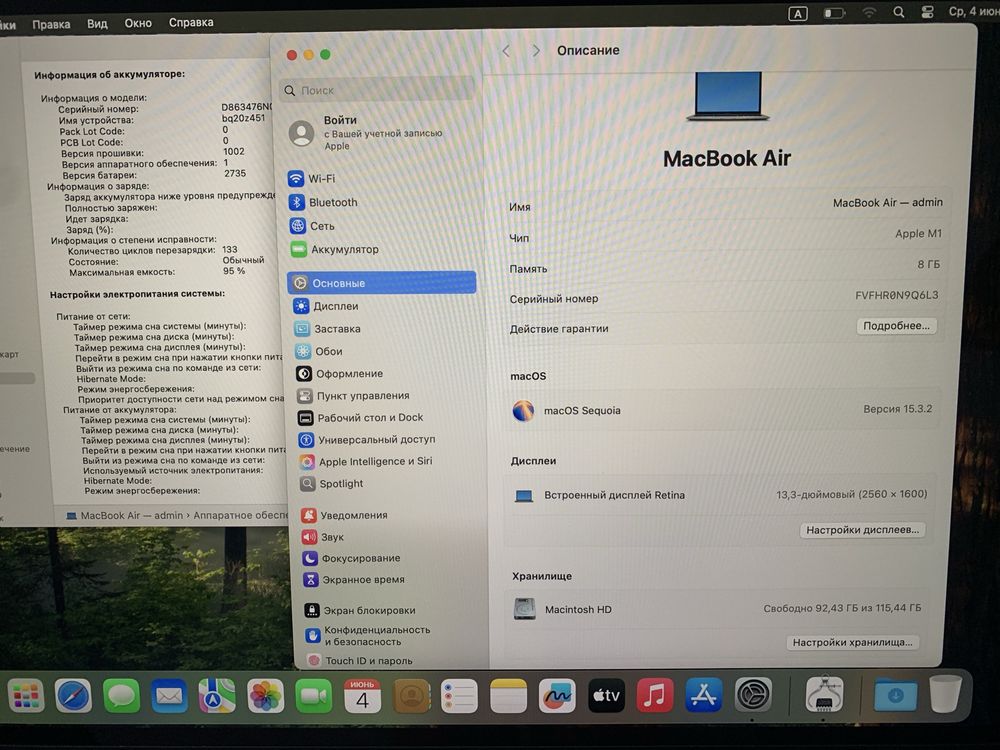
Task: Open Music app in Dock
Action: 655,695
